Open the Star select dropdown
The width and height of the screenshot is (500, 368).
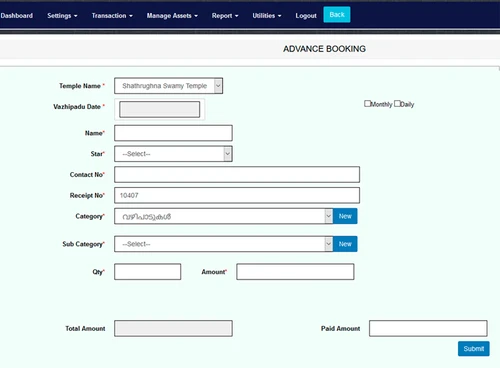173,154
